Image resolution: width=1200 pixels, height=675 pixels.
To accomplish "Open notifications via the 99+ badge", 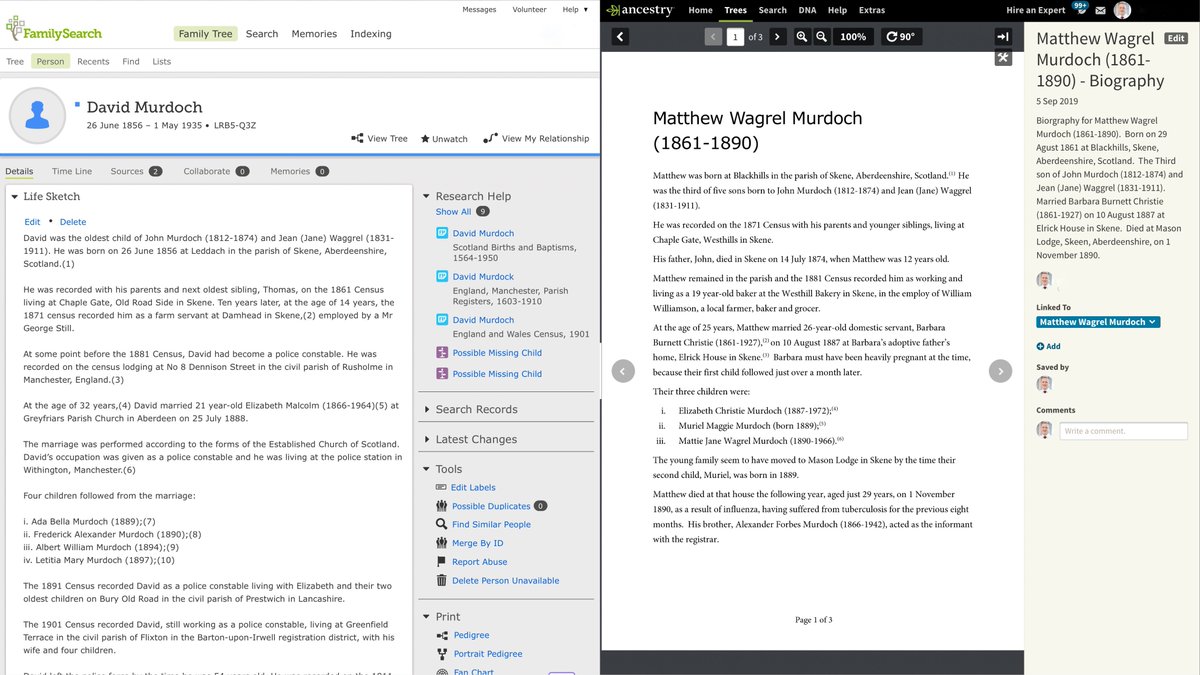I will pyautogui.click(x=1079, y=8).
